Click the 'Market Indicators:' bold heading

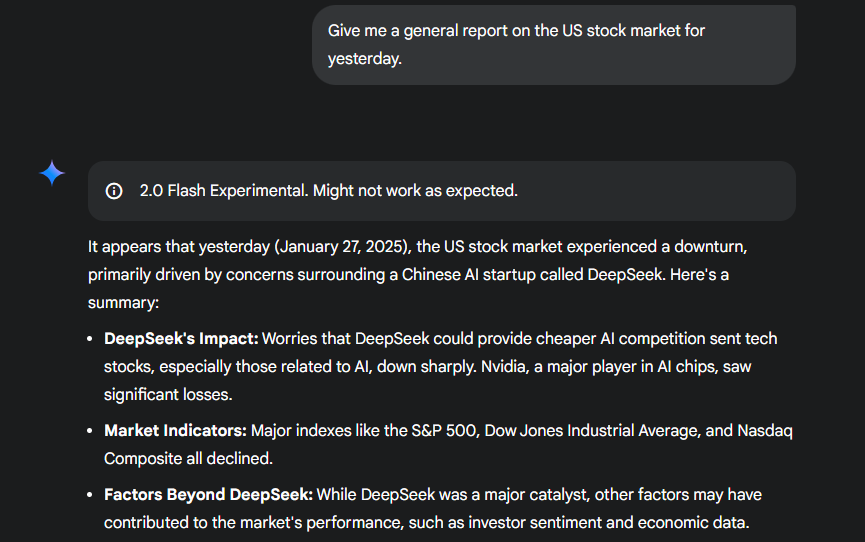point(175,431)
